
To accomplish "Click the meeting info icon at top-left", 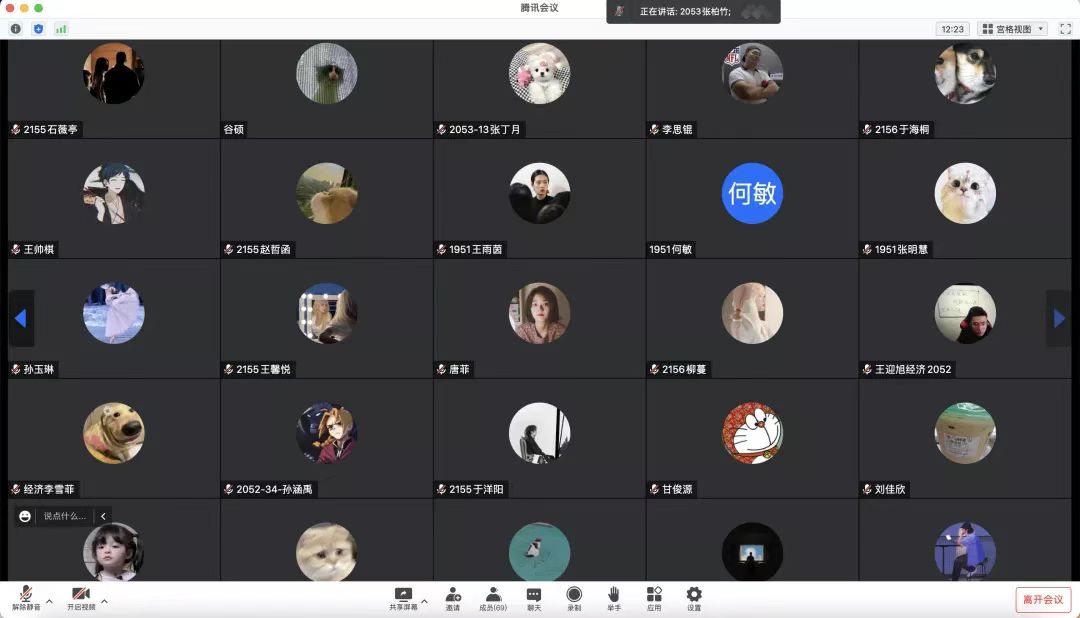I will 15,29.
